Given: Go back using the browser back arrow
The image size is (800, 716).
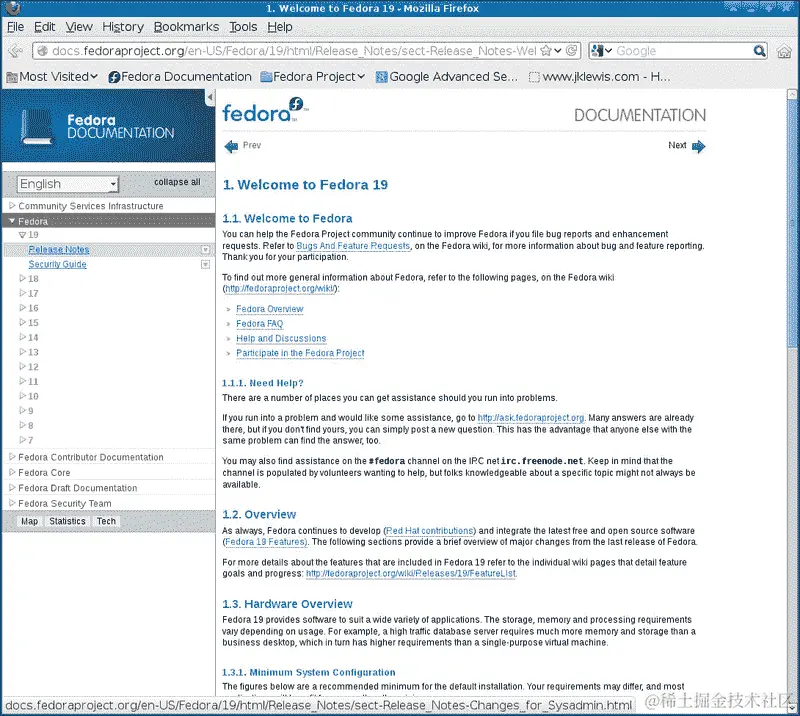Looking at the screenshot, I should coord(16,51).
